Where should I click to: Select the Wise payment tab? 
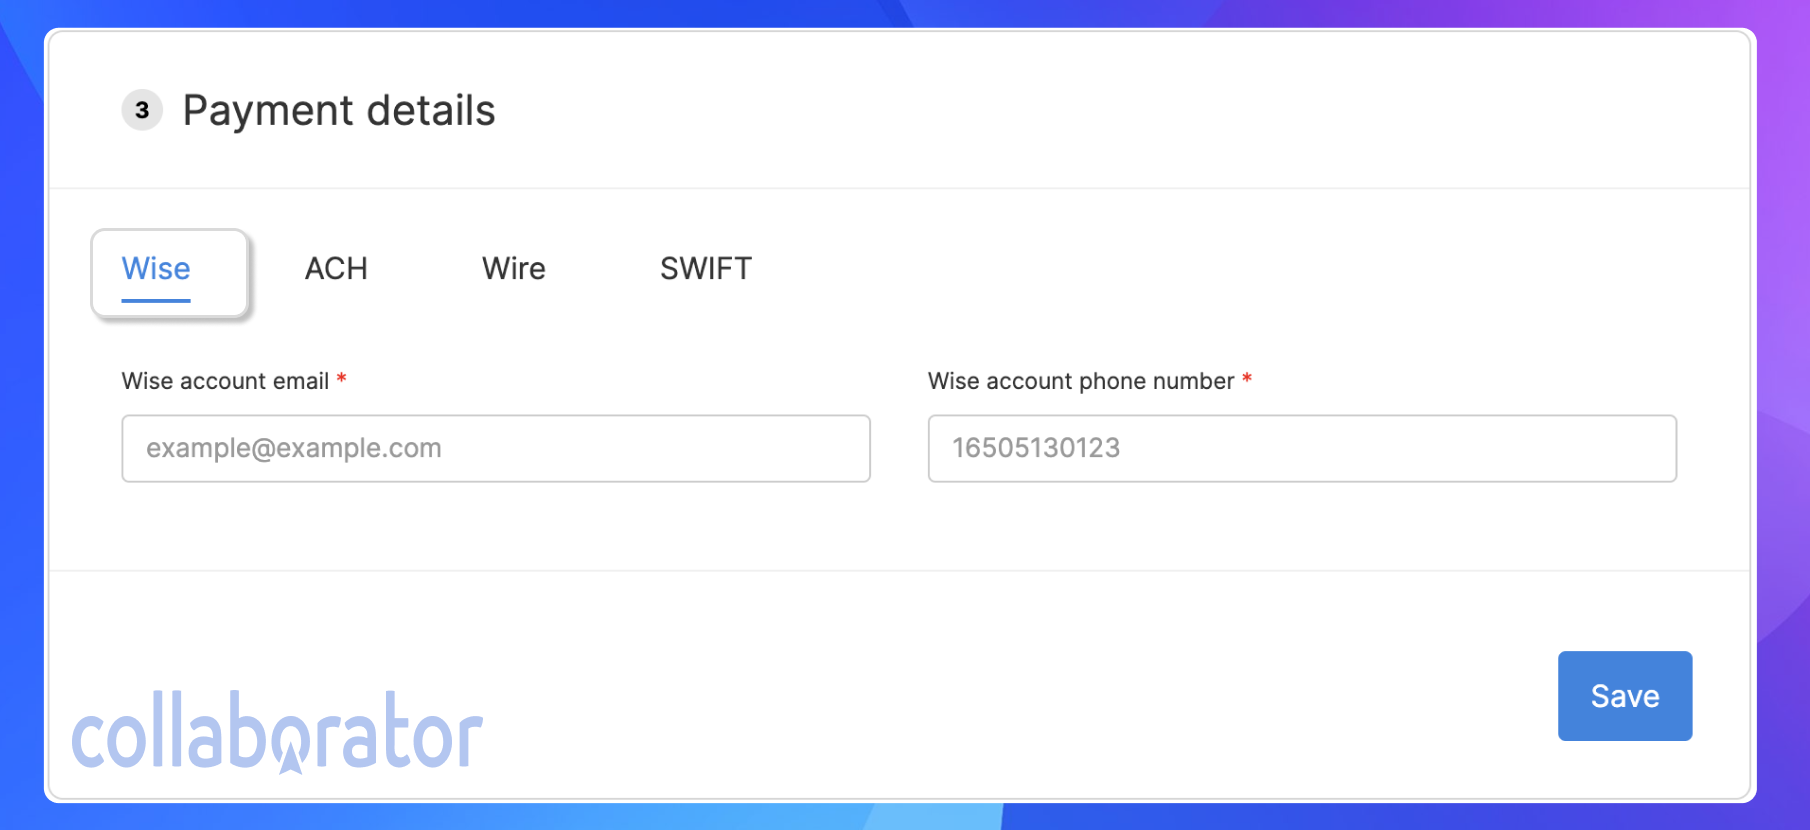point(169,272)
